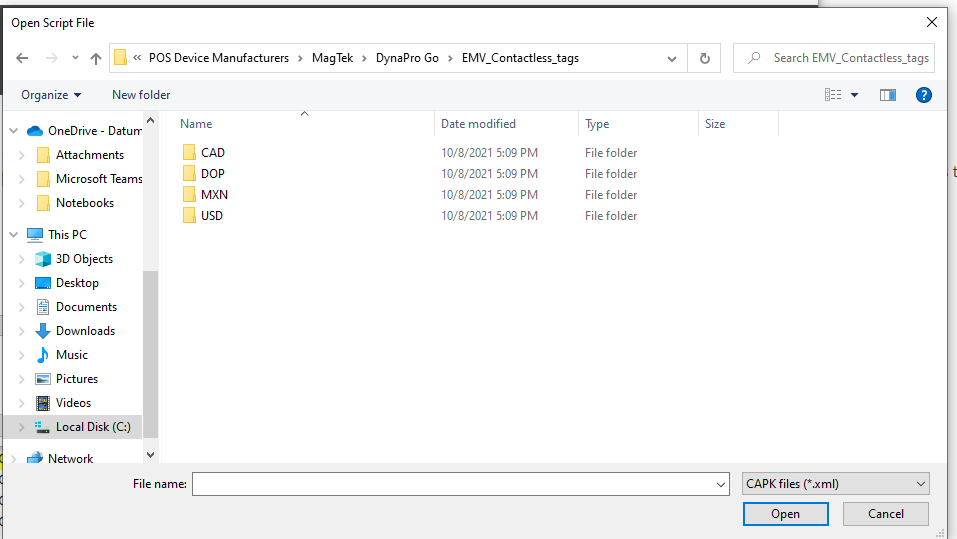The height and width of the screenshot is (539, 957).
Task: Expand the Local Disk (C:) tree node
Action: coord(22,427)
